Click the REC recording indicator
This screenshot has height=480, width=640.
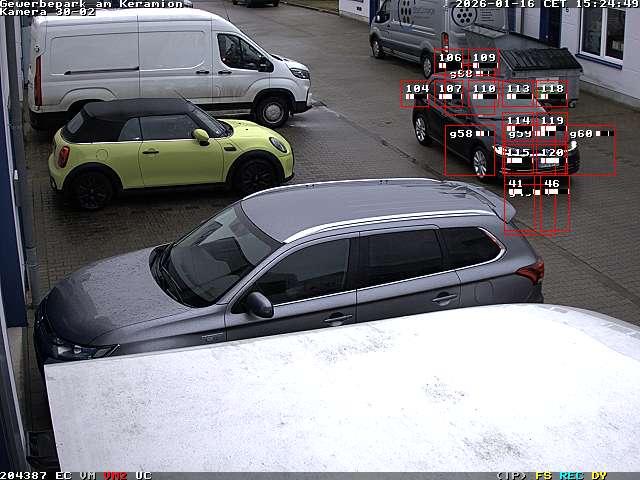pyautogui.click(x=571, y=475)
